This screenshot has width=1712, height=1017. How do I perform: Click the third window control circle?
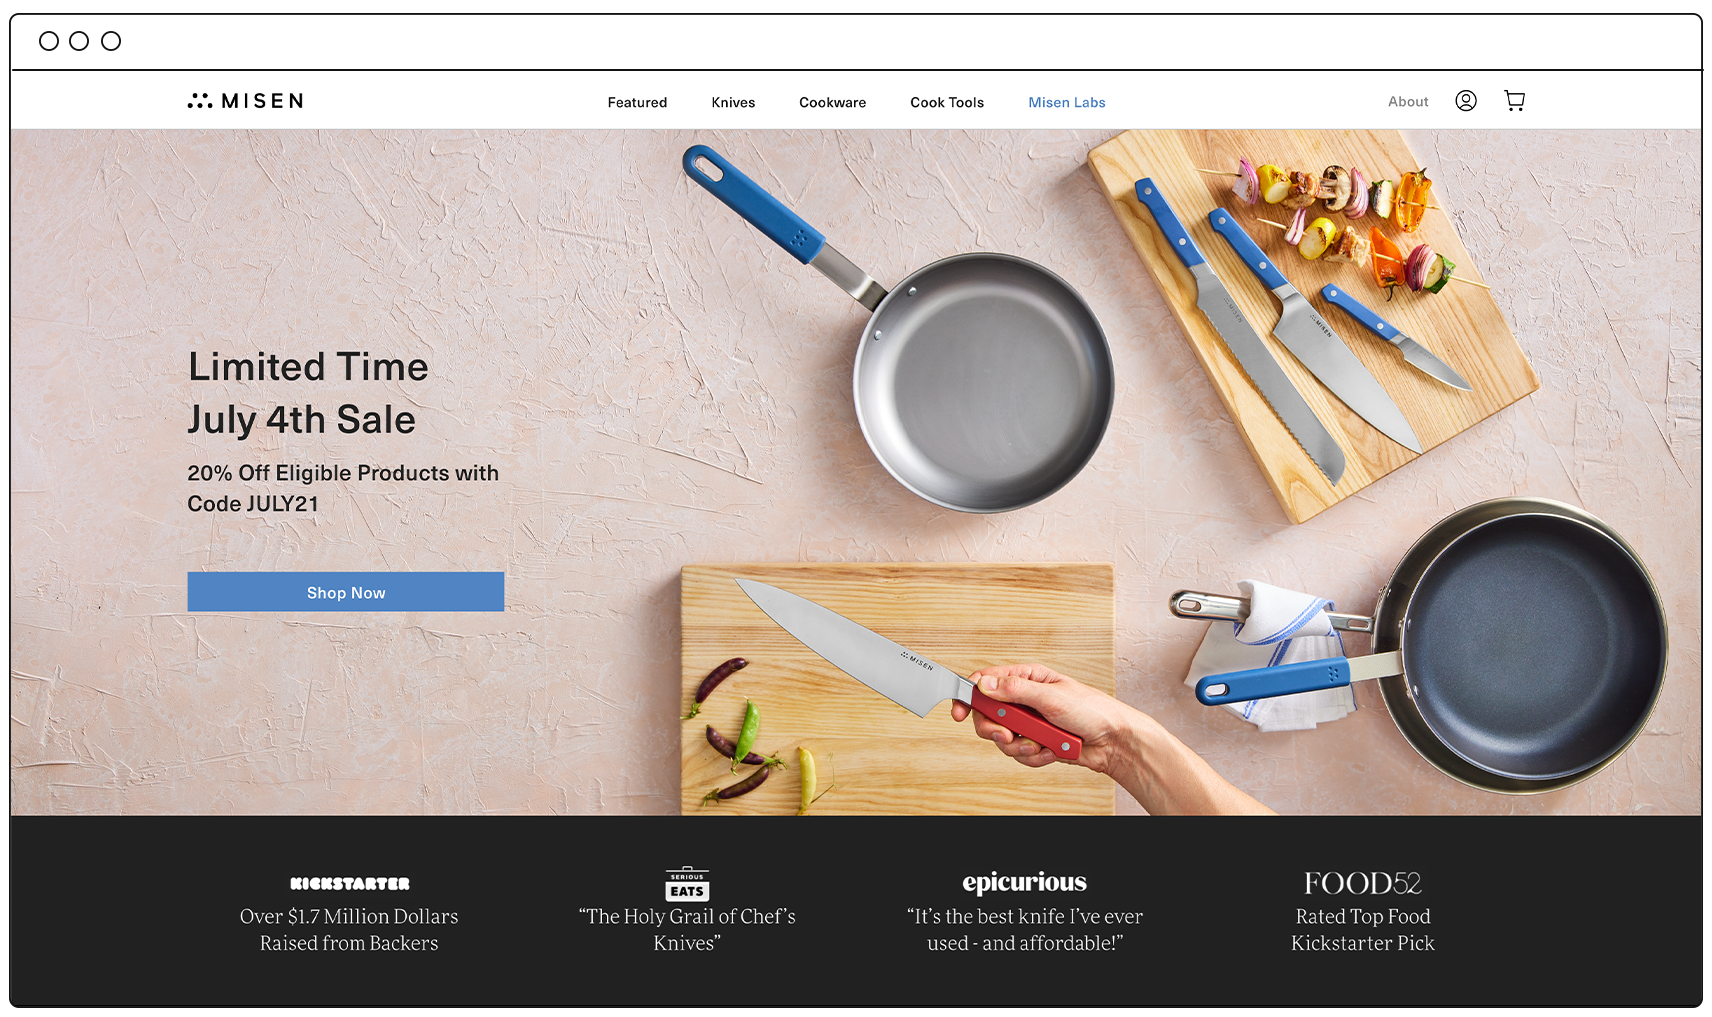coord(111,41)
